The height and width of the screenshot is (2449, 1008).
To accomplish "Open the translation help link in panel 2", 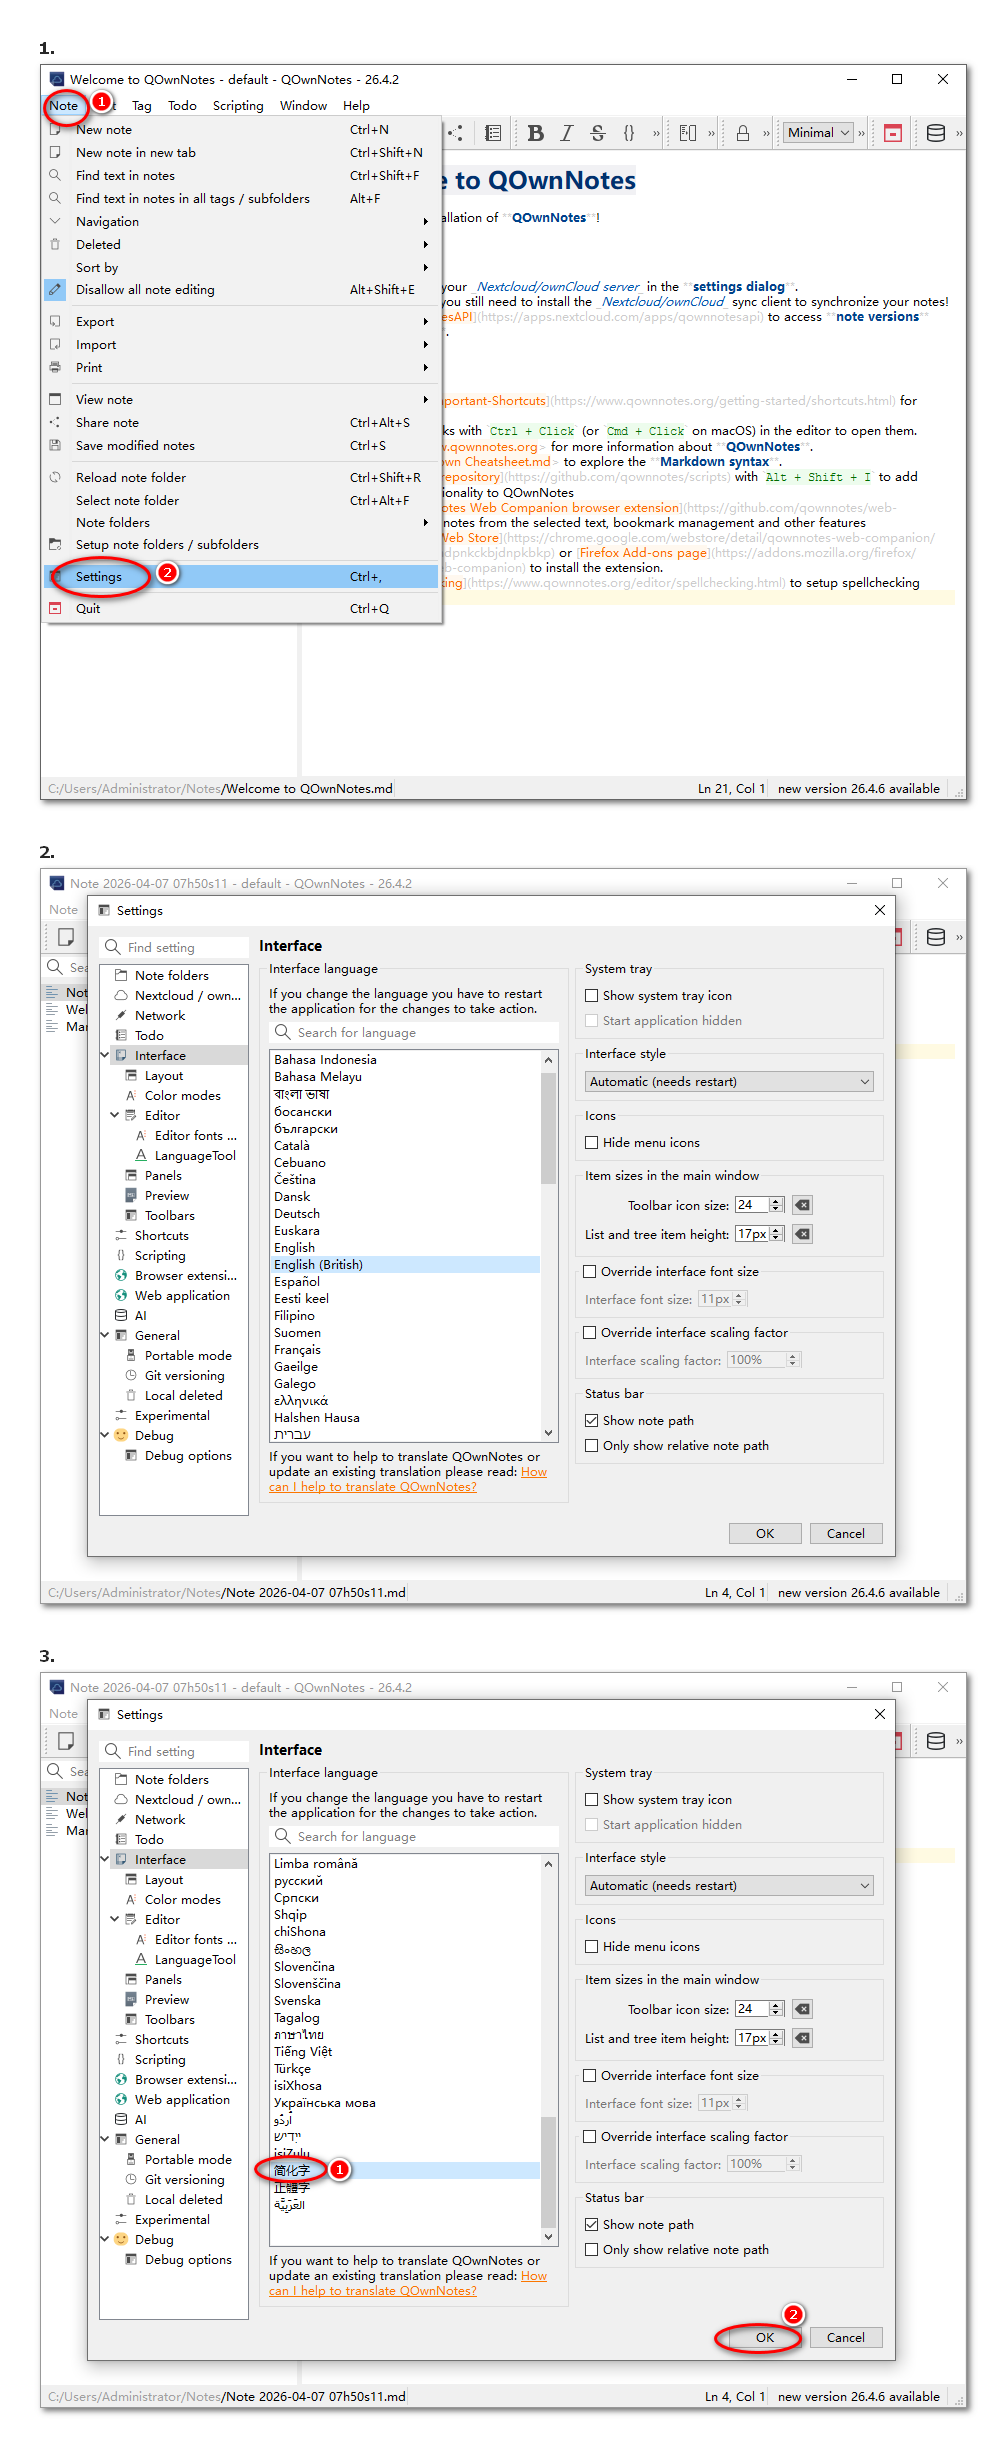I will [373, 1487].
